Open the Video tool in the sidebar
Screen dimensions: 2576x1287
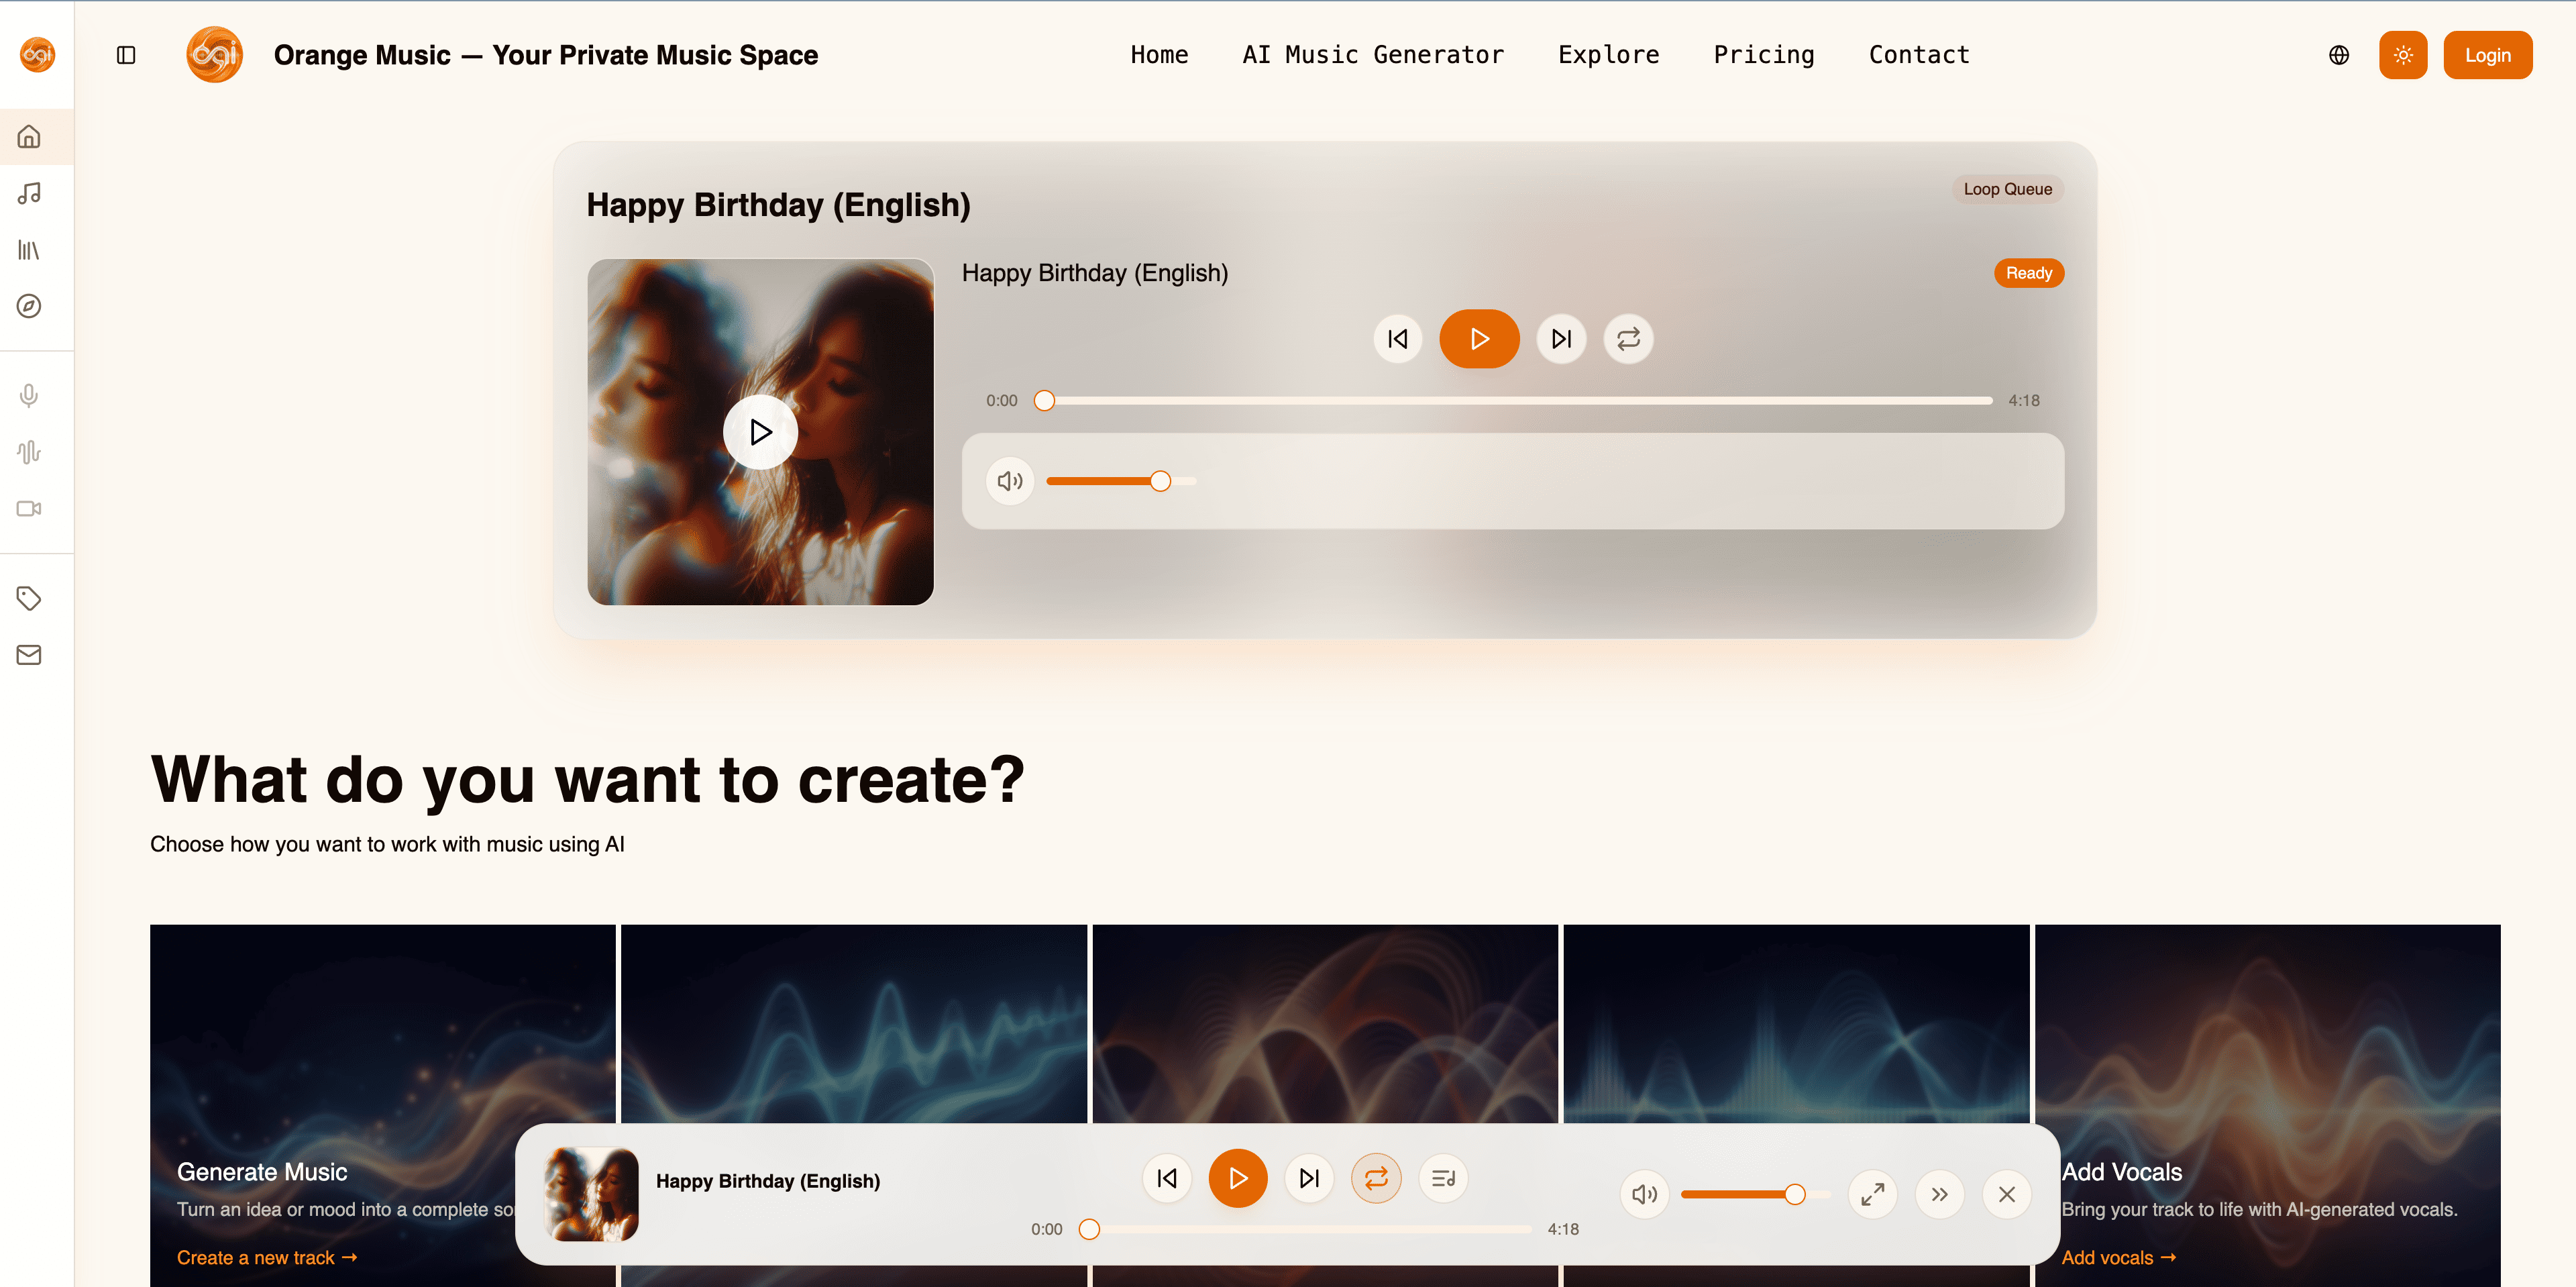pyautogui.click(x=29, y=508)
